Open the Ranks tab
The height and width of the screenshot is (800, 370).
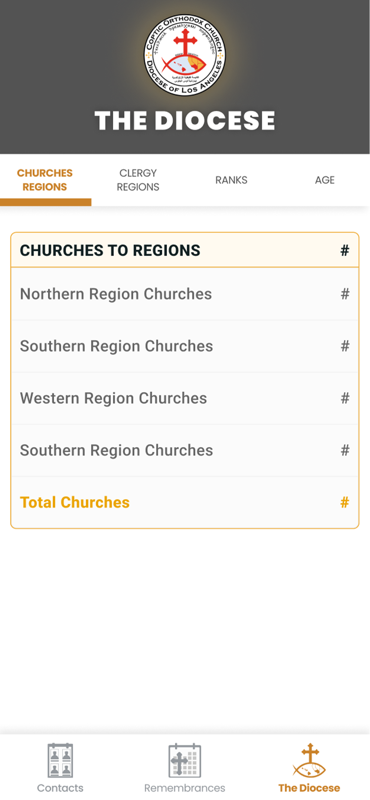231,180
